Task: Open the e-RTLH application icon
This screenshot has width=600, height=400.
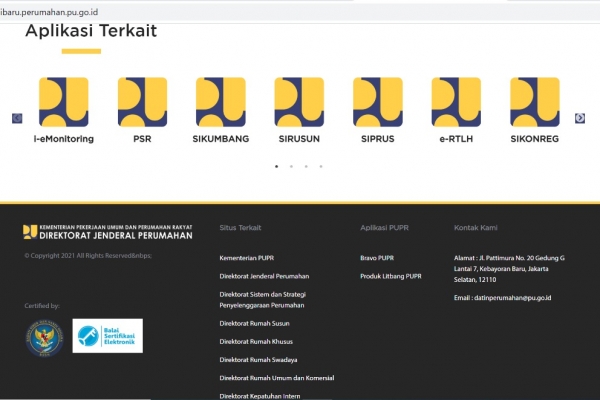Action: tap(456, 102)
